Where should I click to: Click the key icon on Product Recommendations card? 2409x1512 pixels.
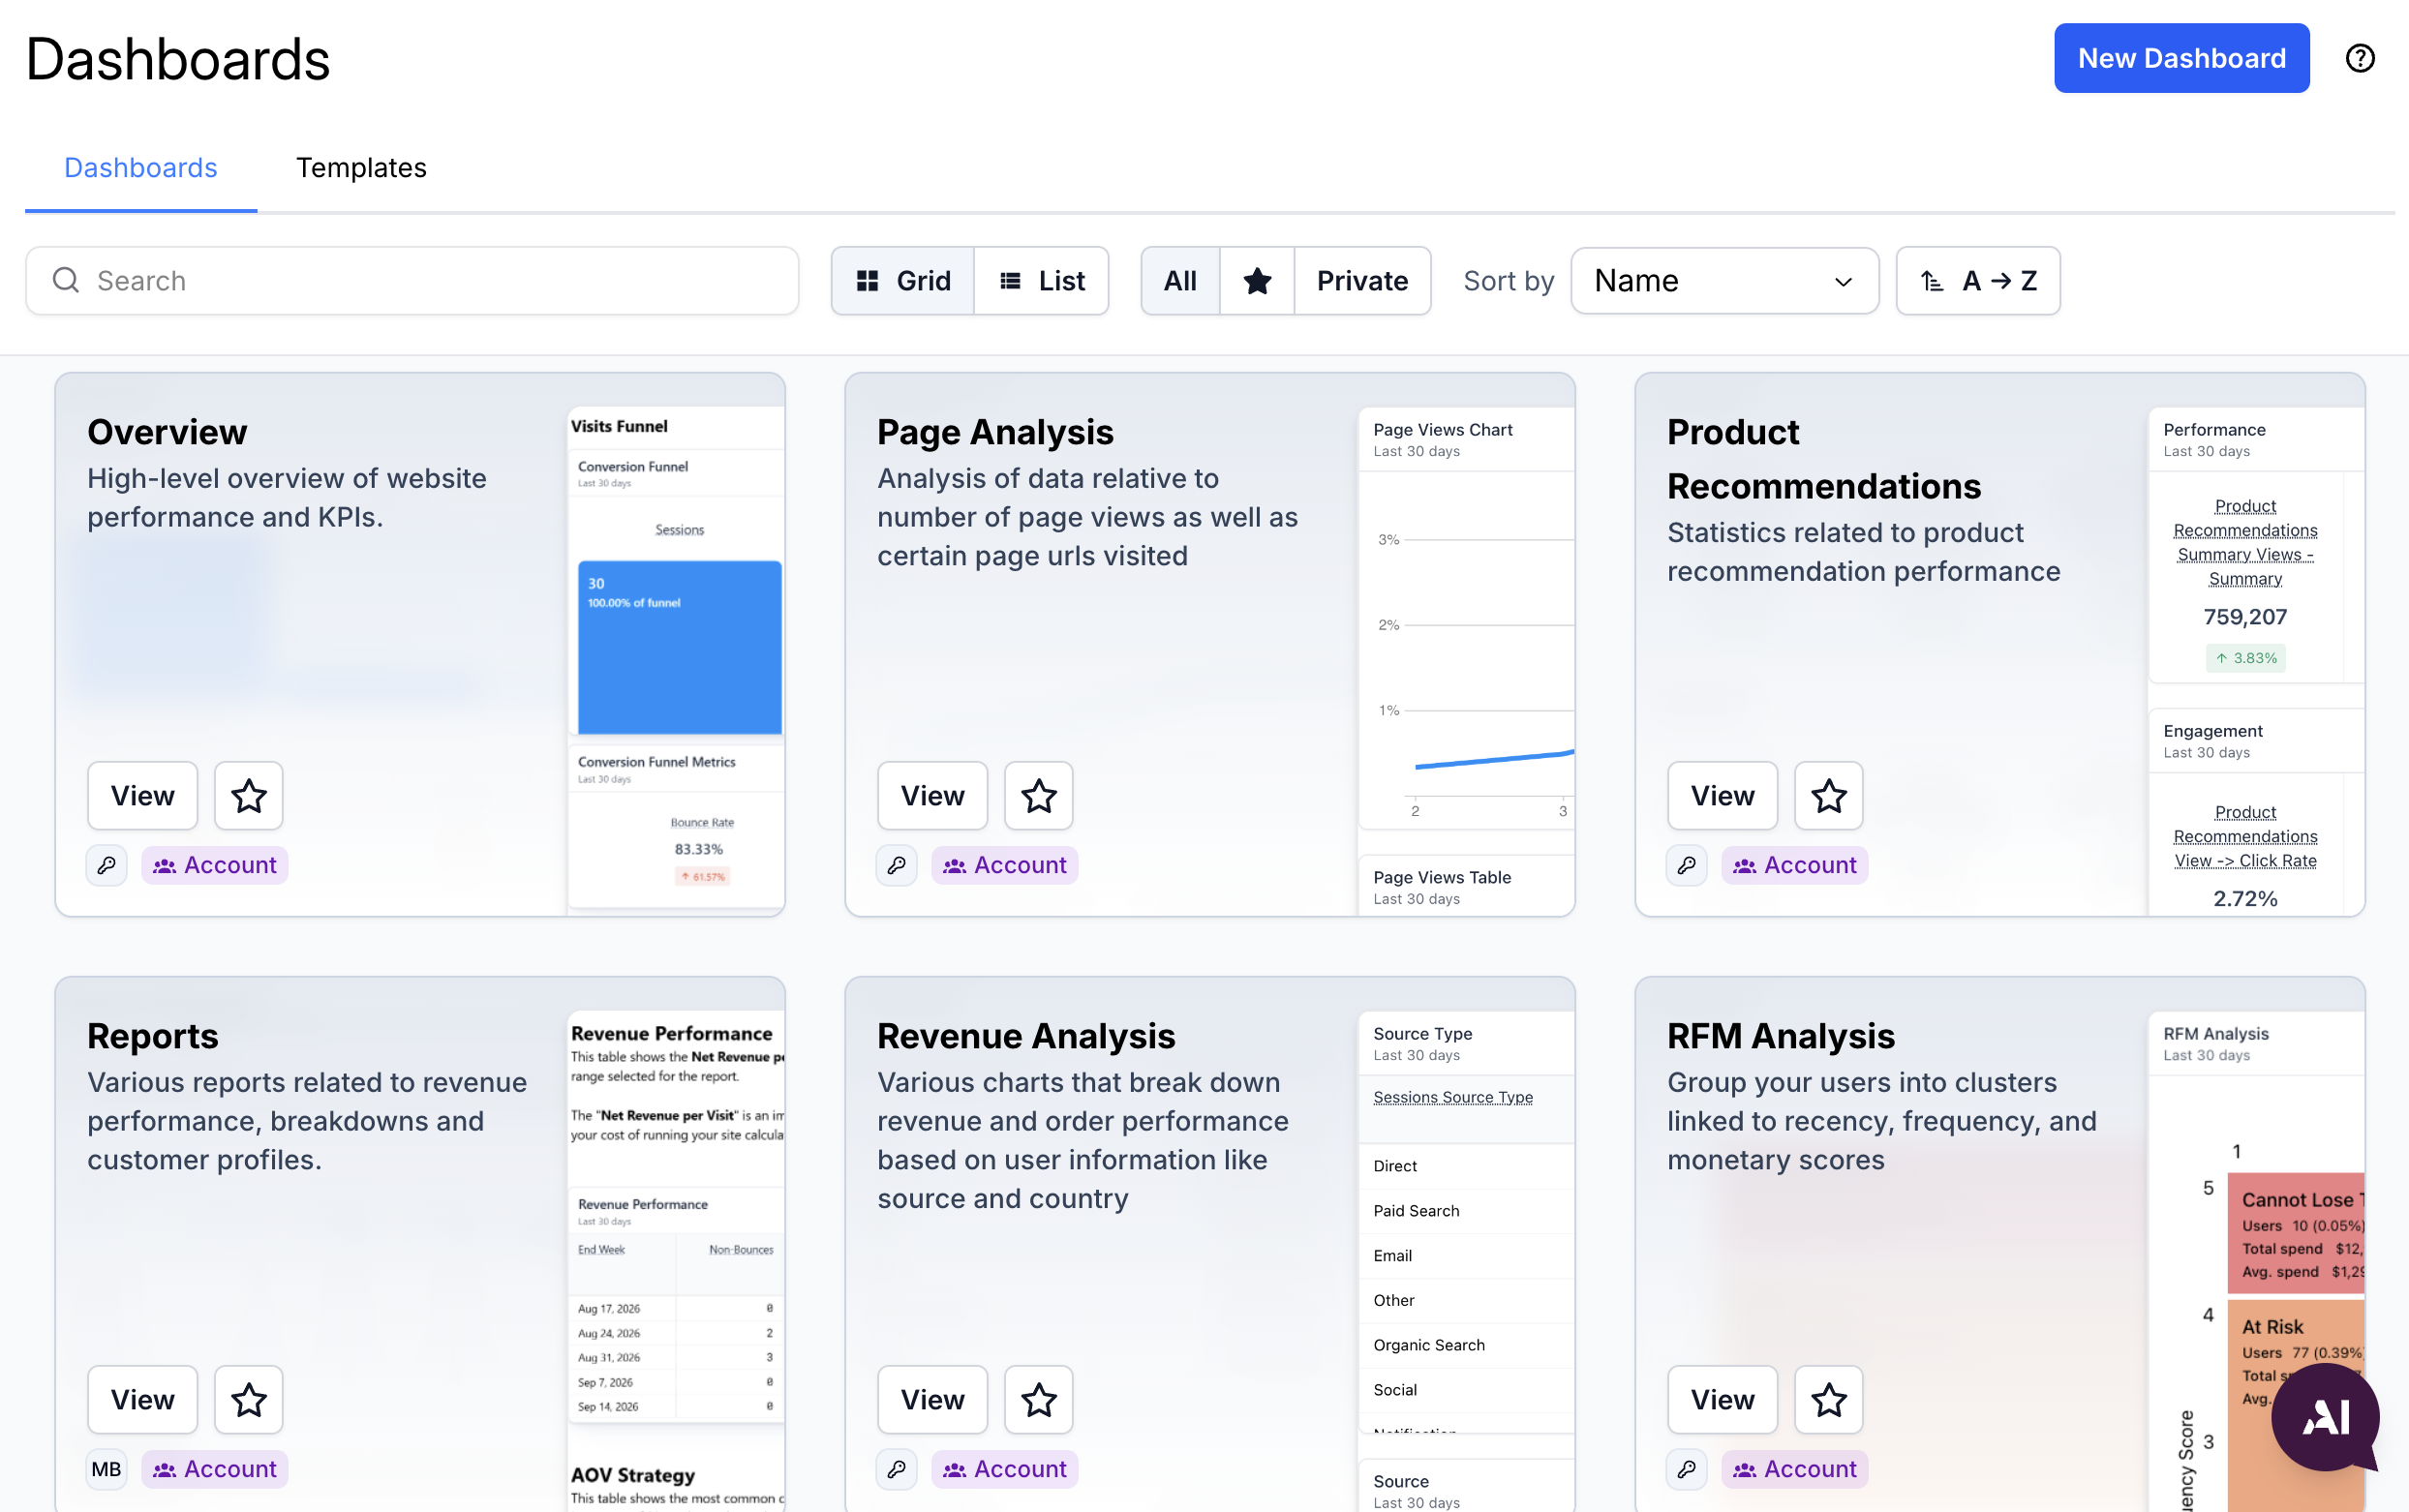click(1687, 865)
